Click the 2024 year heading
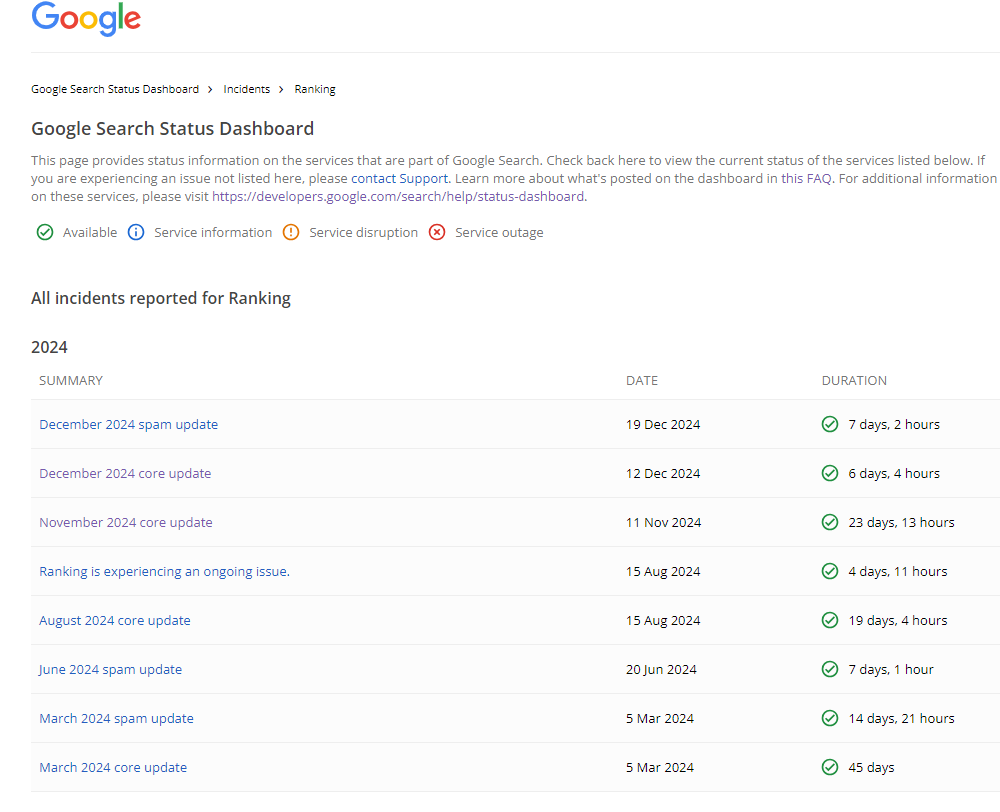 (x=49, y=347)
